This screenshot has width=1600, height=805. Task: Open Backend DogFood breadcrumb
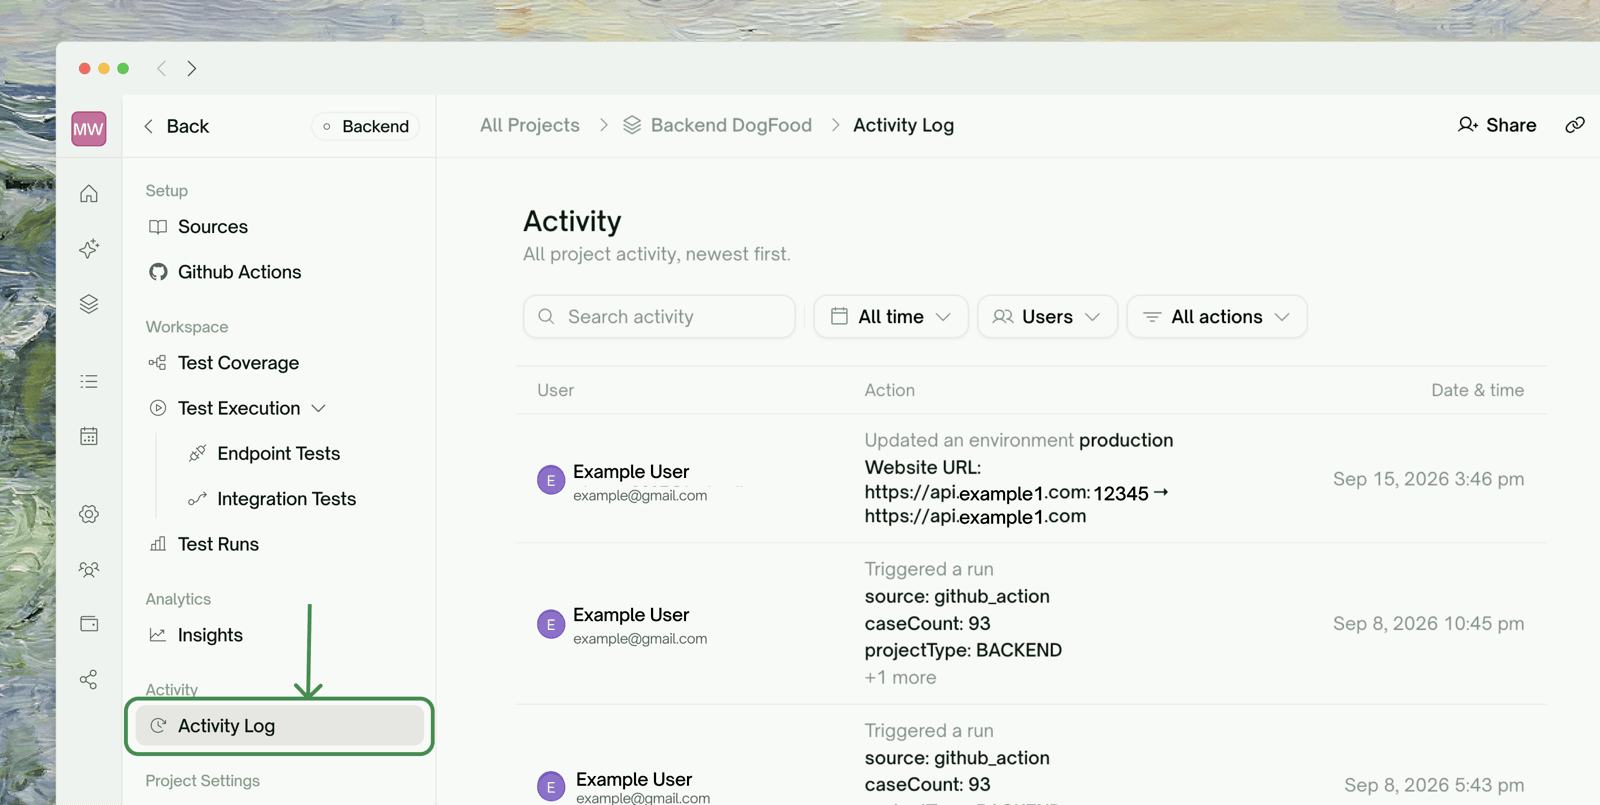pos(718,125)
